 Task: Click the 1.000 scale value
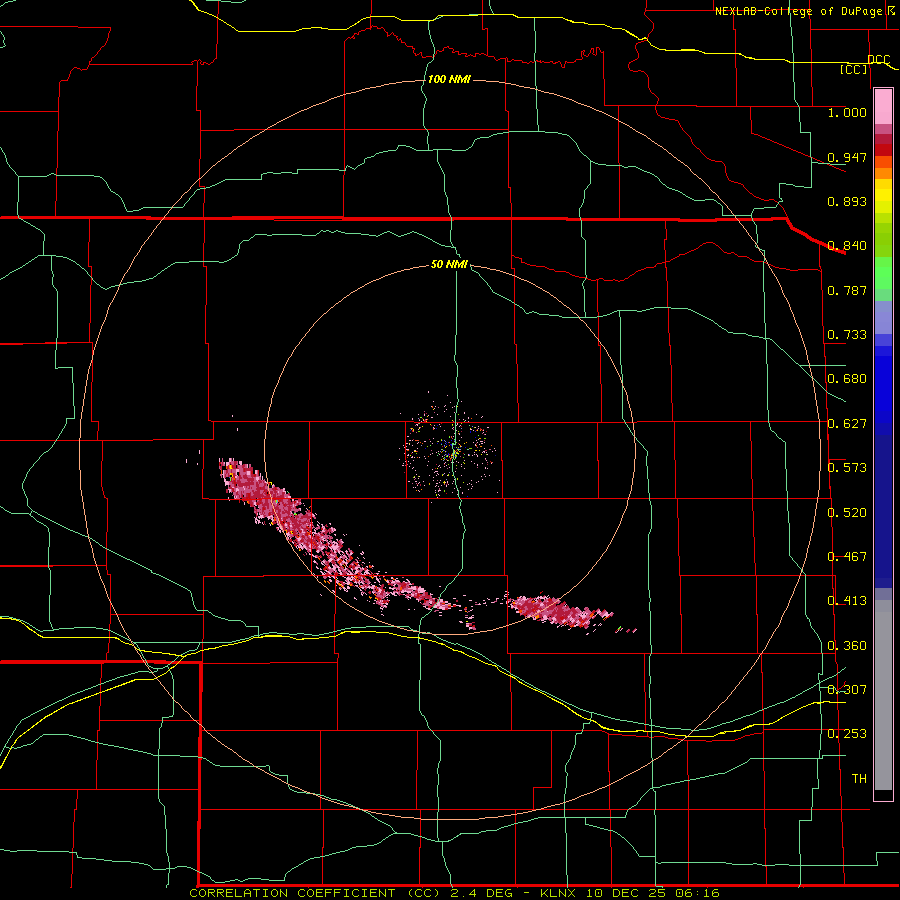click(x=847, y=112)
